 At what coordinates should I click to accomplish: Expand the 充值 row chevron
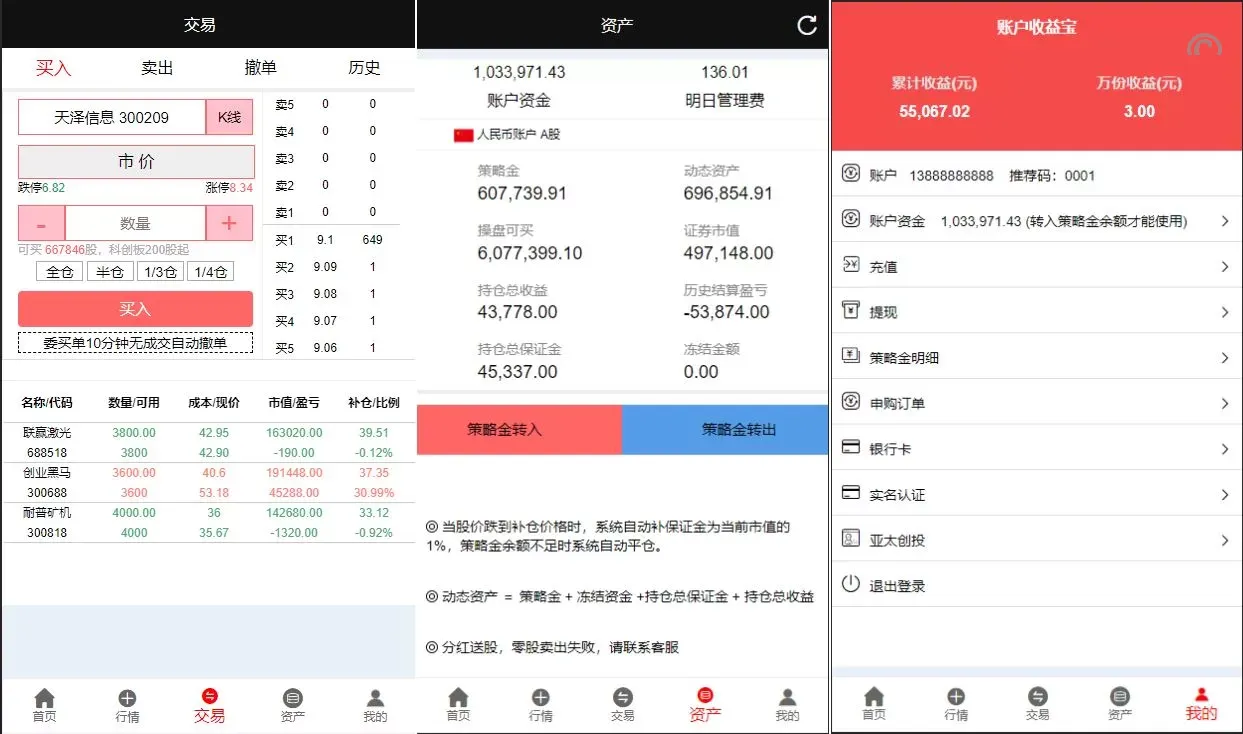tap(1225, 267)
